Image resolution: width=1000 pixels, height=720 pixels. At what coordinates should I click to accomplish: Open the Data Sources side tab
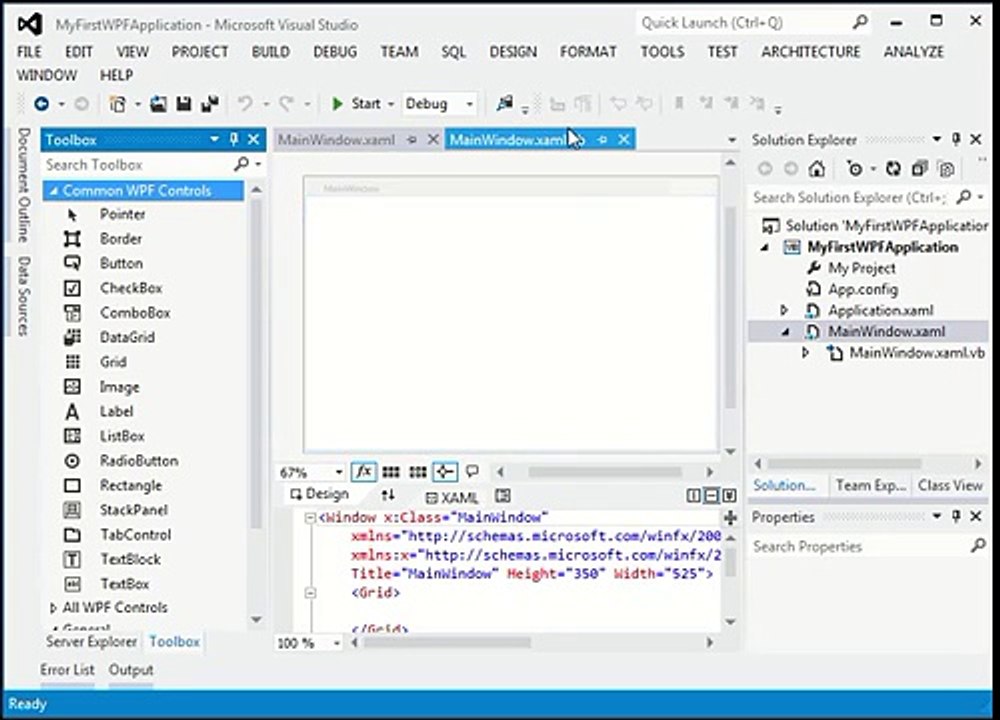(24, 297)
